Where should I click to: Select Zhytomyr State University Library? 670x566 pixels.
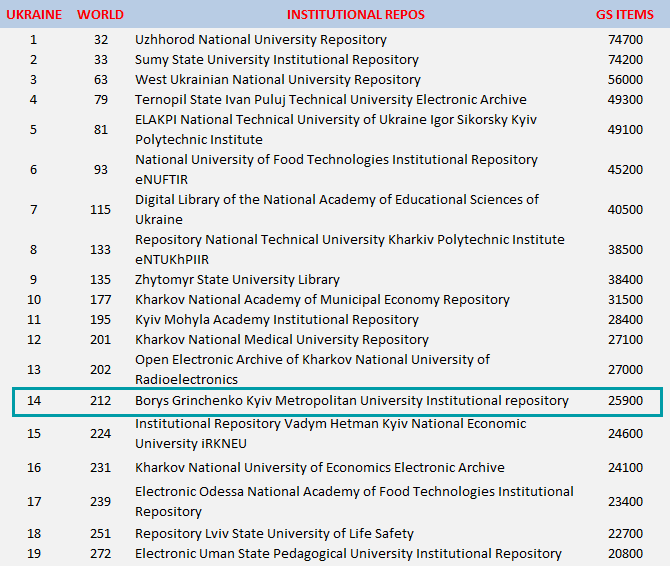click(237, 280)
